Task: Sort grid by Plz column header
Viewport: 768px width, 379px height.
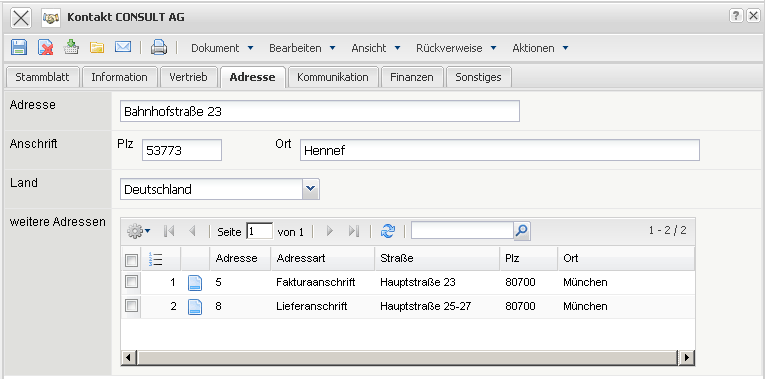Action: [529, 259]
